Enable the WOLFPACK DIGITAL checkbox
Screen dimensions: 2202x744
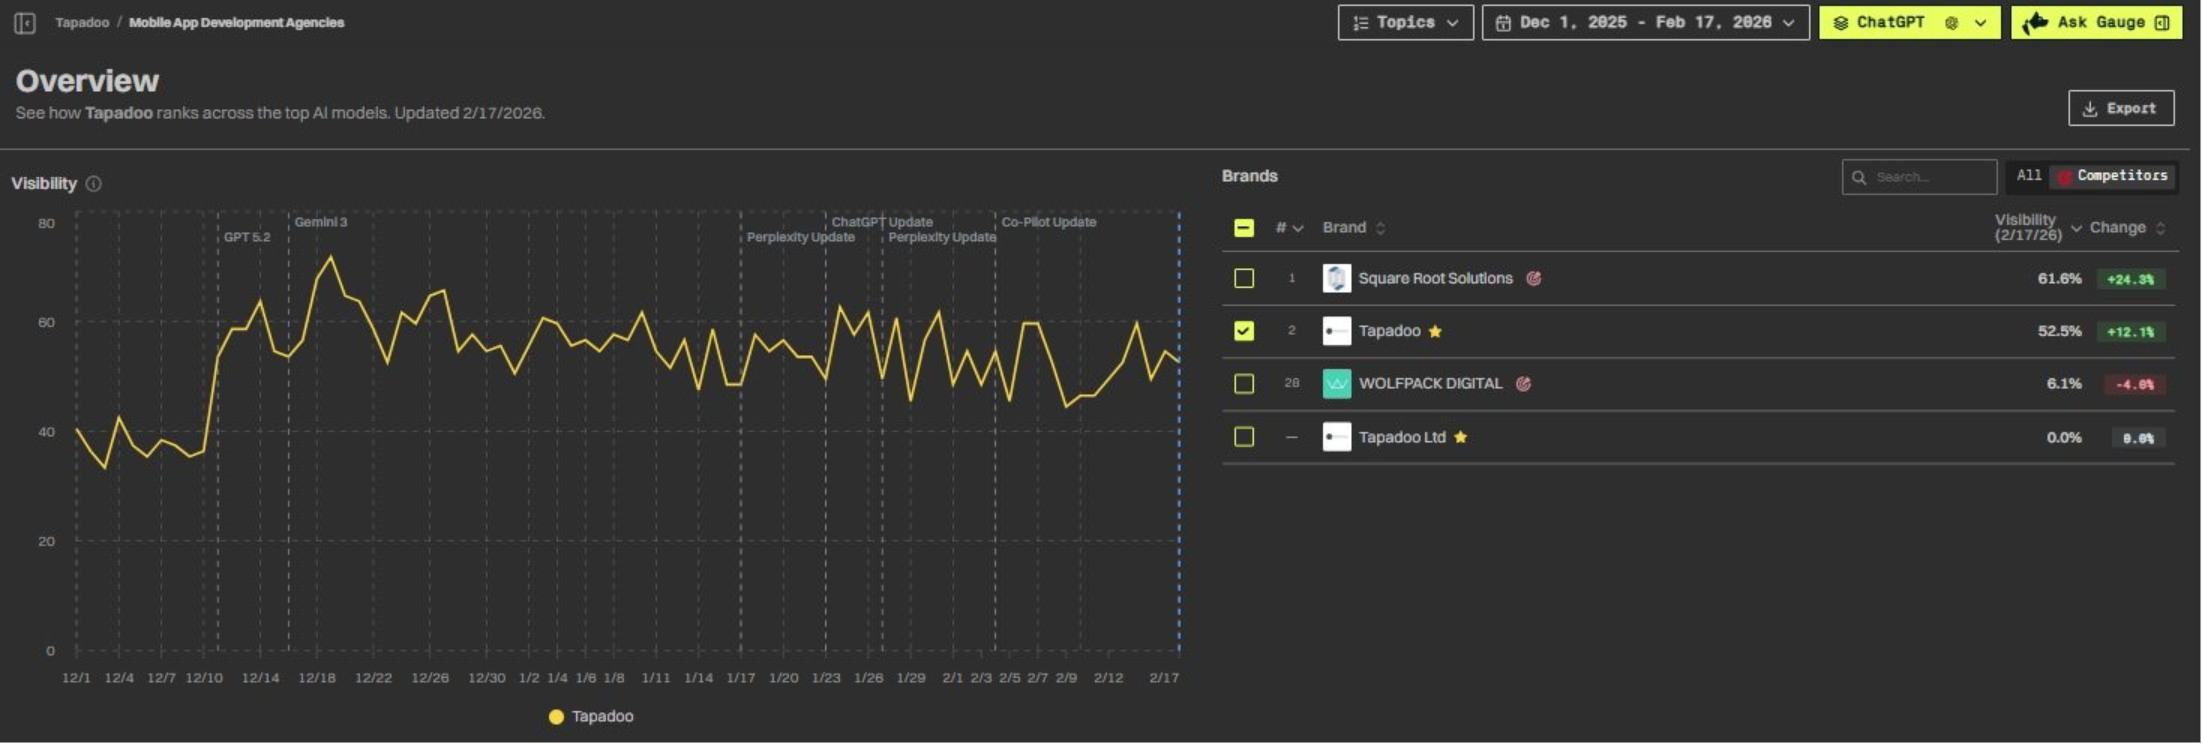coord(1244,384)
